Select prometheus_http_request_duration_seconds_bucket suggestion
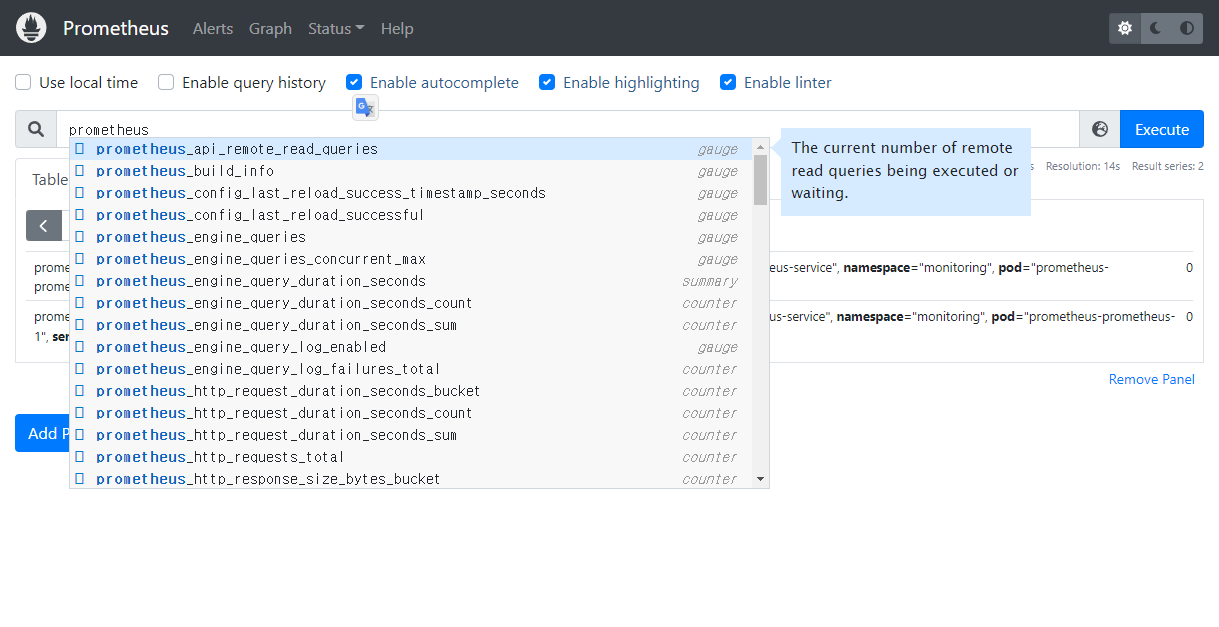 pyautogui.click(x=411, y=391)
